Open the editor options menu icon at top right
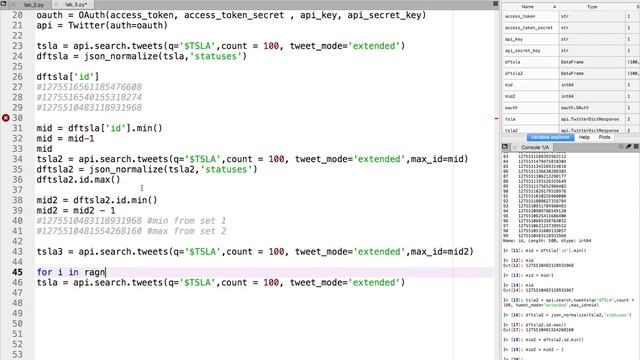This screenshot has width=640, height=360. click(496, 4)
